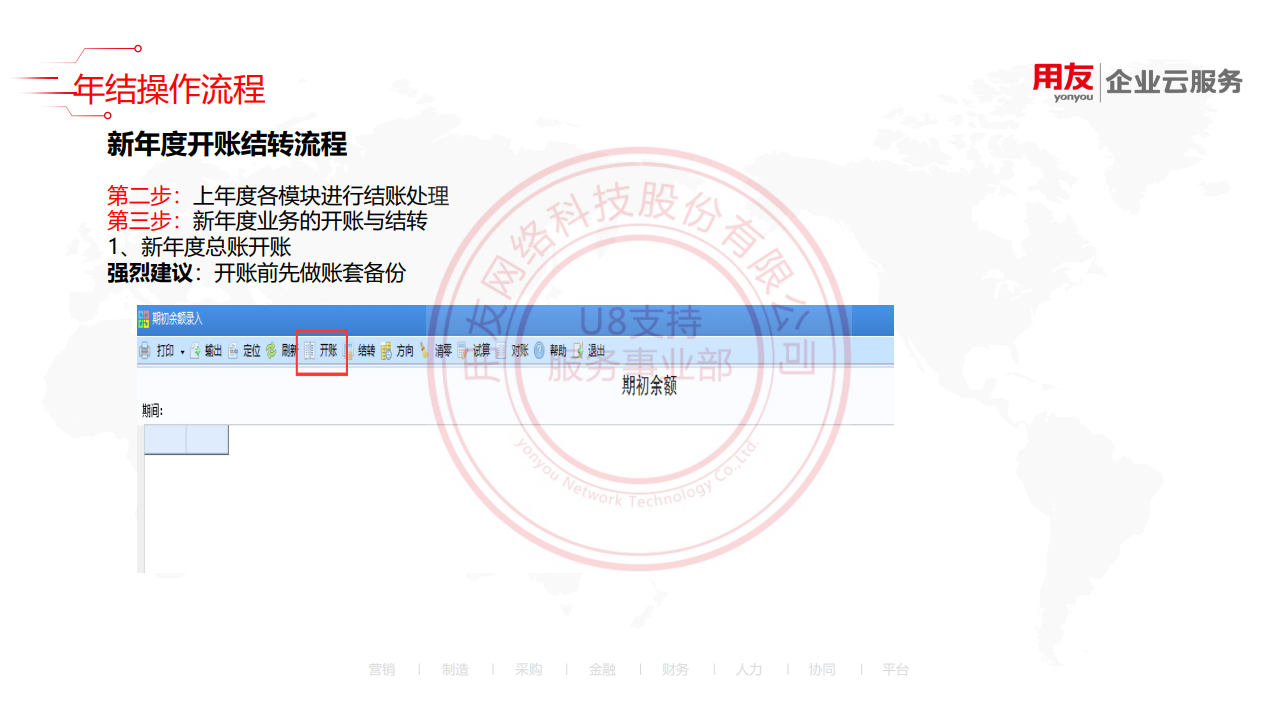Screen dimensions: 1279x718
Task: Click the 刷新 (refresh) toolbar button
Action: pos(282,351)
